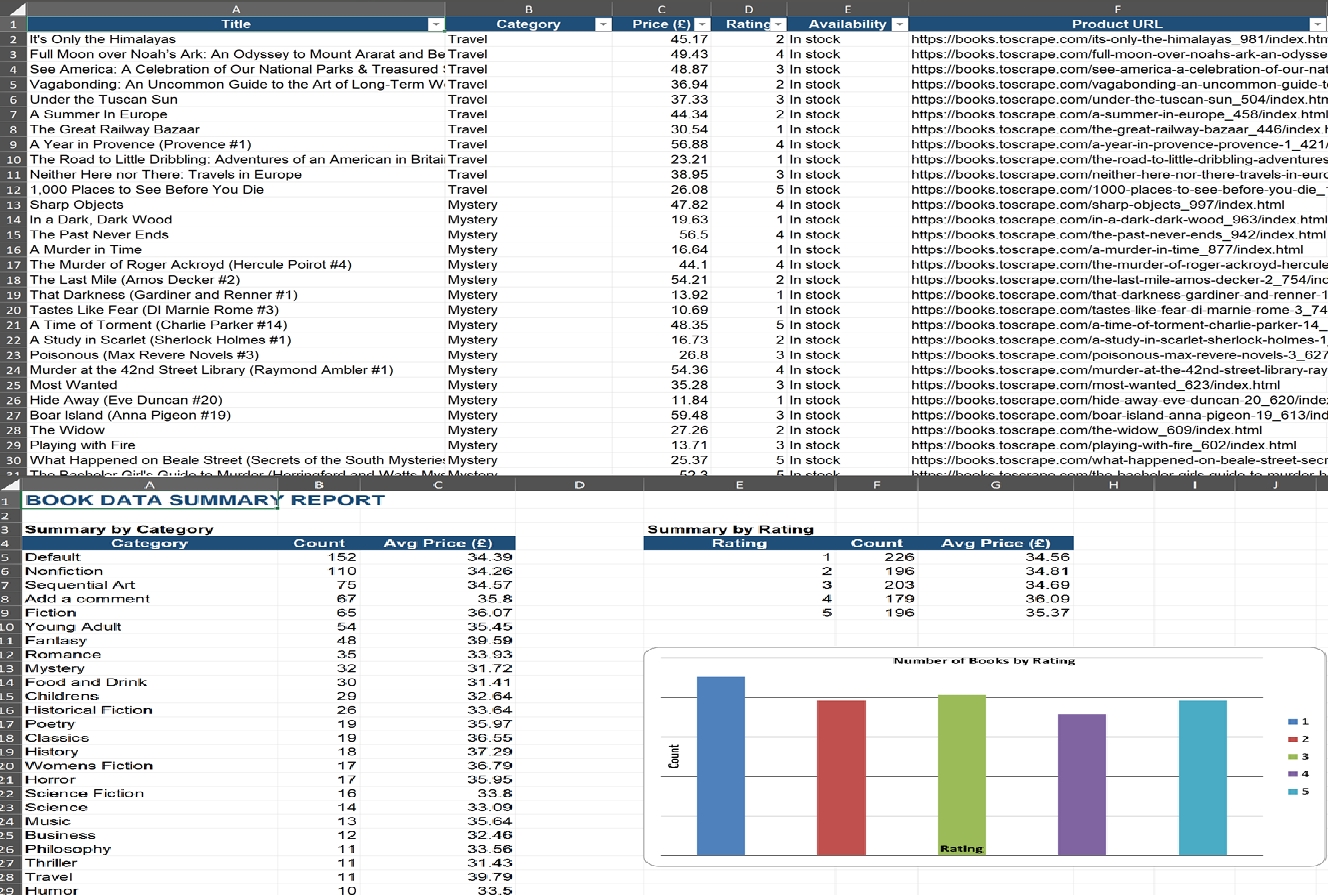Select the price cell 59.48
The height and width of the screenshot is (895, 1328).
(663, 415)
